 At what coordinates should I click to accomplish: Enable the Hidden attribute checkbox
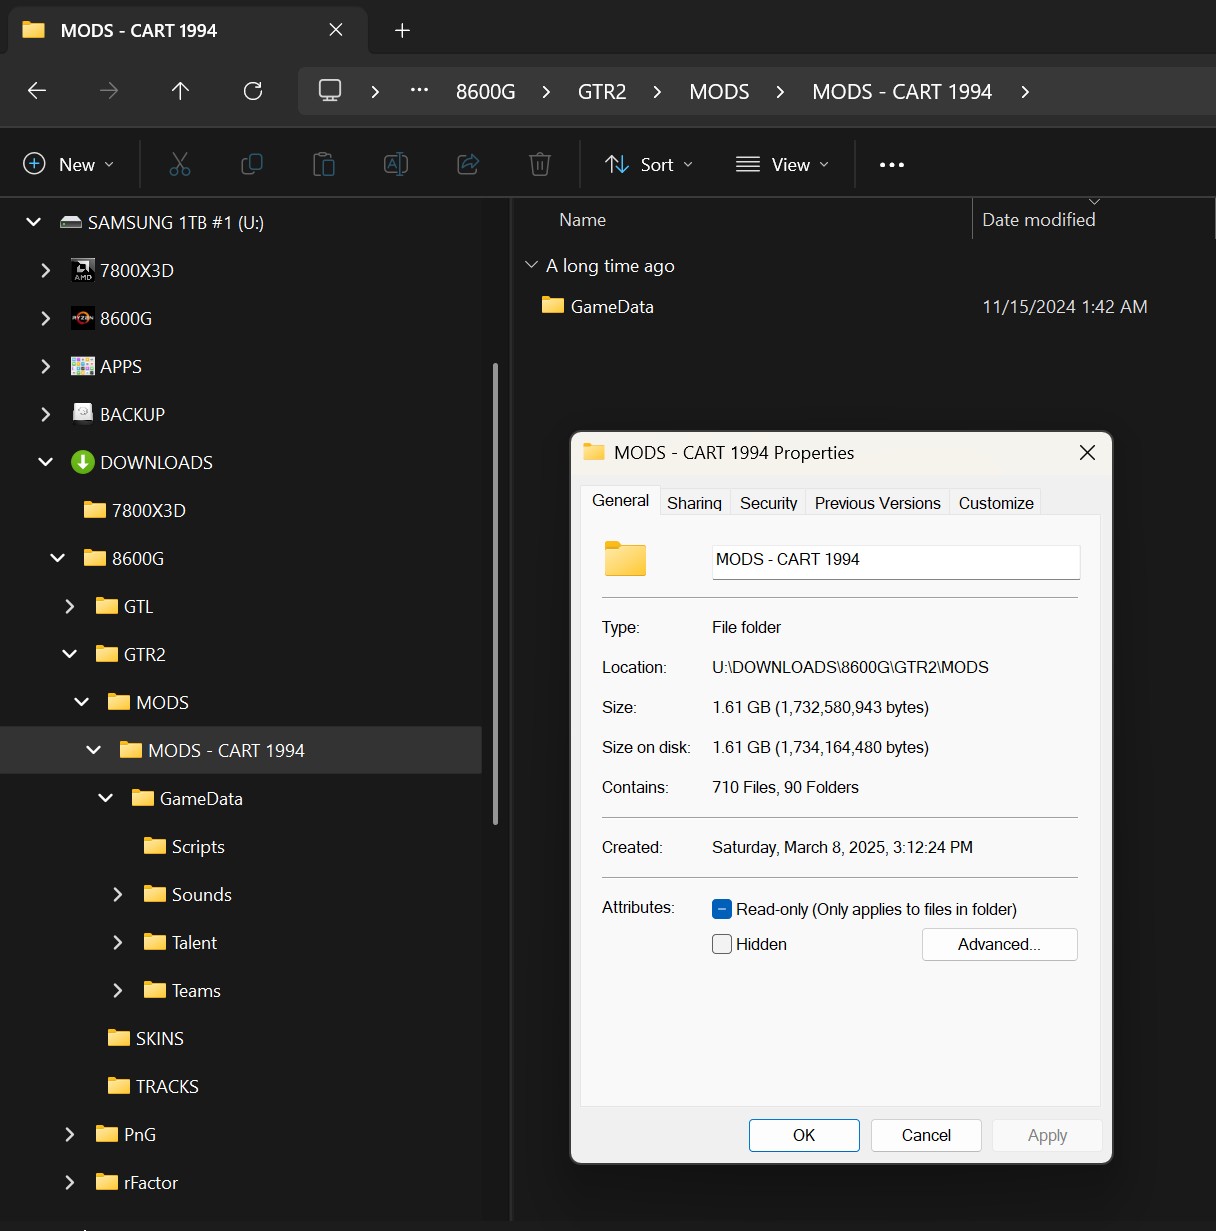tap(722, 944)
